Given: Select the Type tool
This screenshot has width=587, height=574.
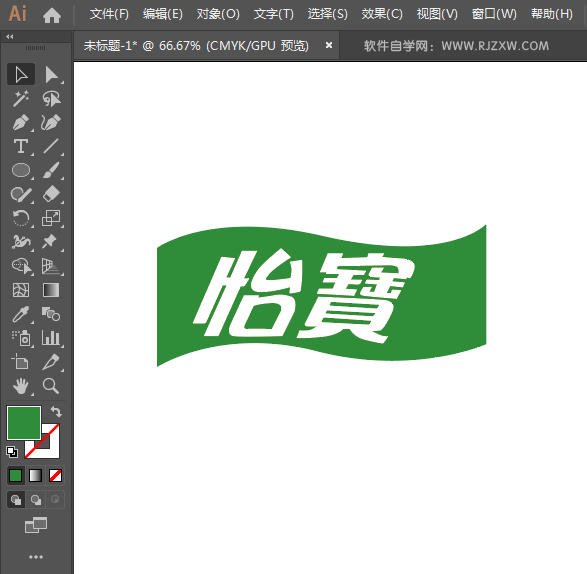Looking at the screenshot, I should pos(21,146).
